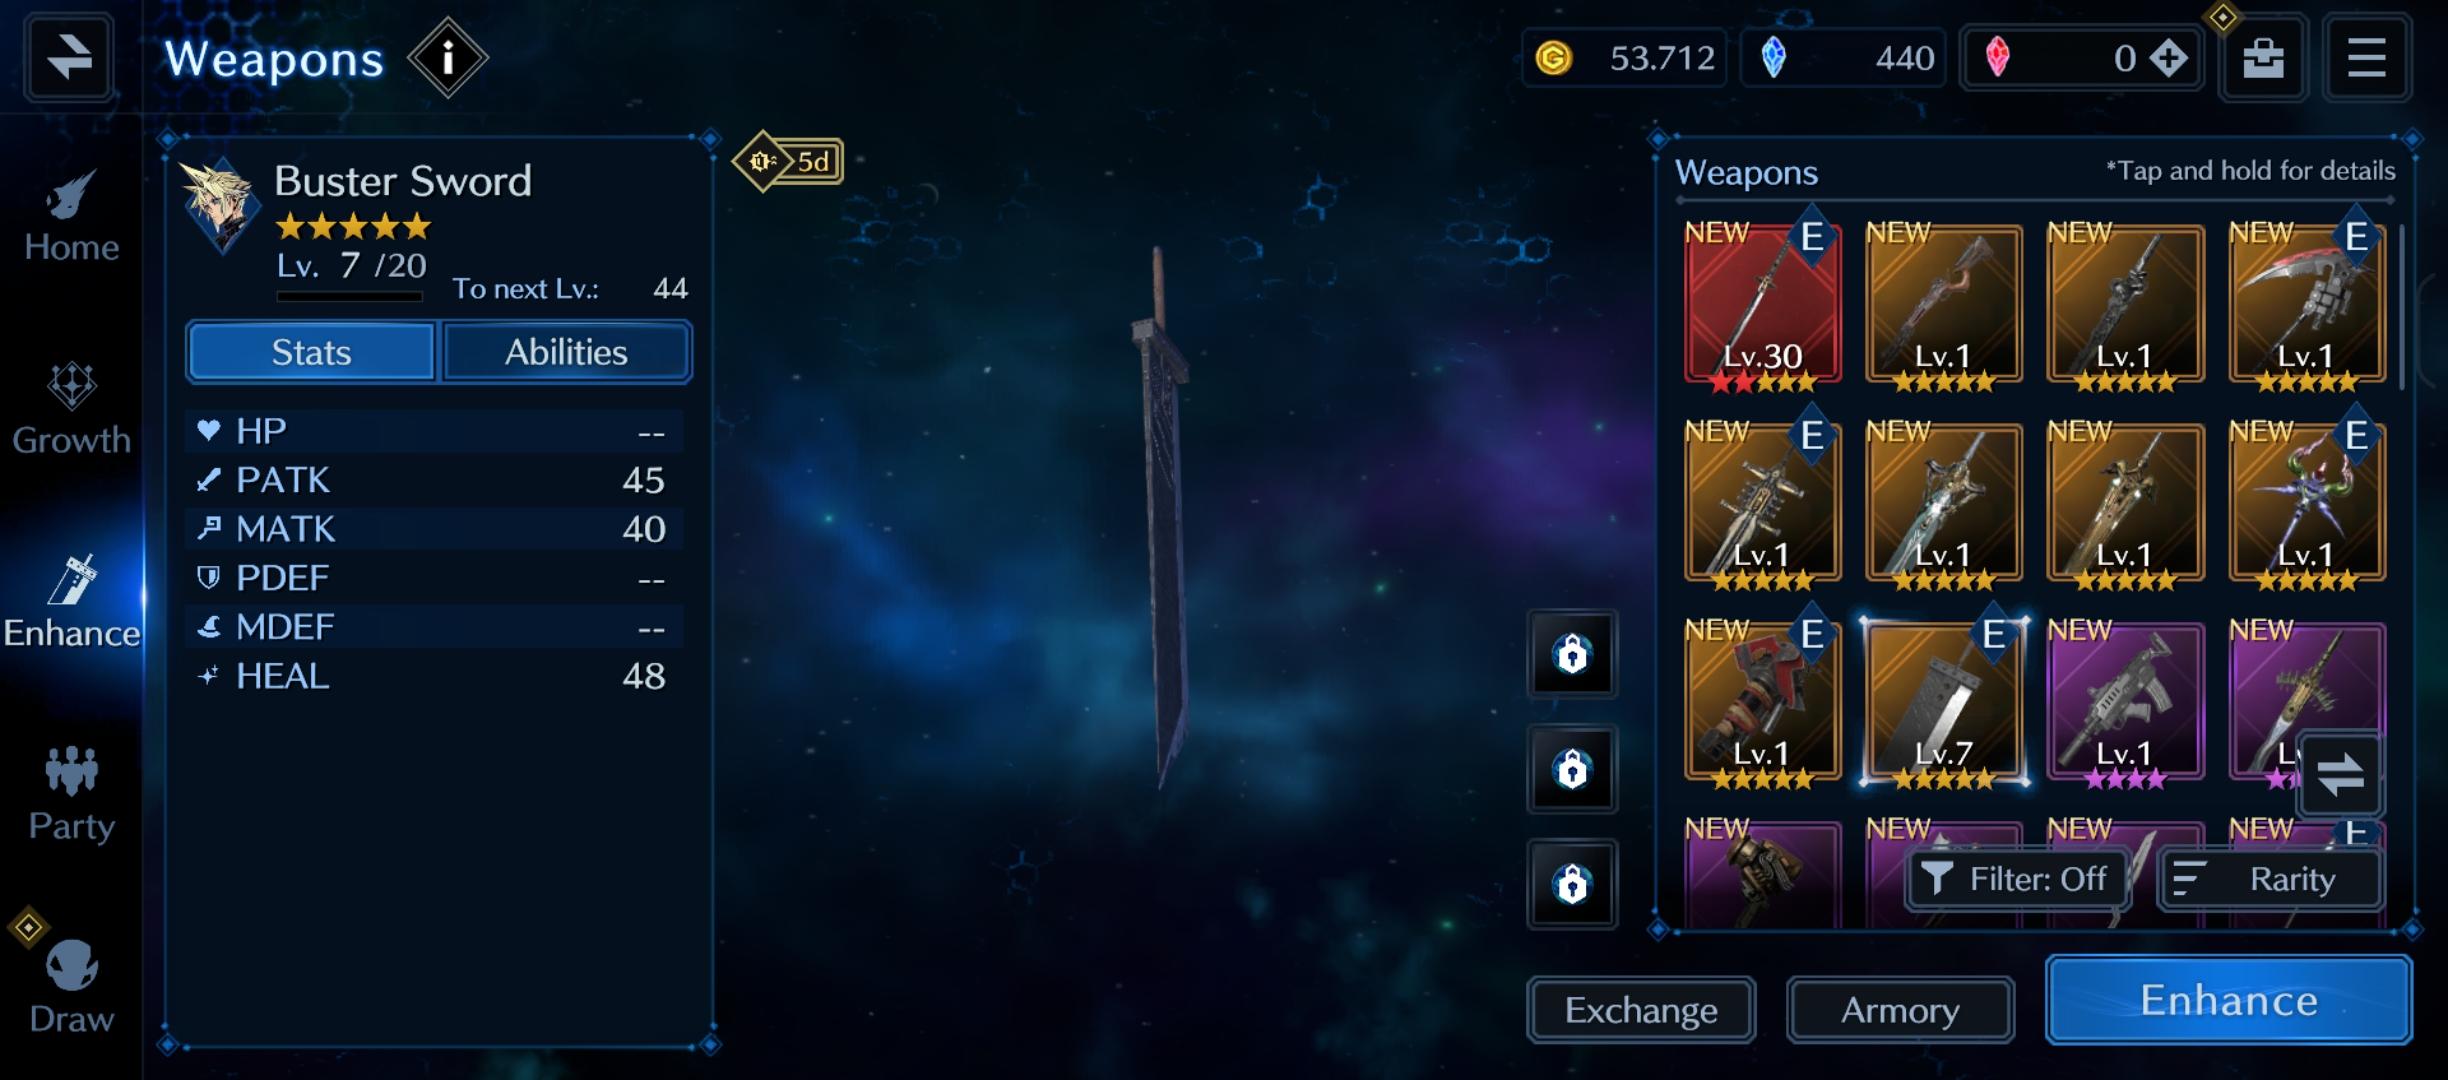
Task: Open the Weapons info diamond icon
Action: tap(447, 59)
